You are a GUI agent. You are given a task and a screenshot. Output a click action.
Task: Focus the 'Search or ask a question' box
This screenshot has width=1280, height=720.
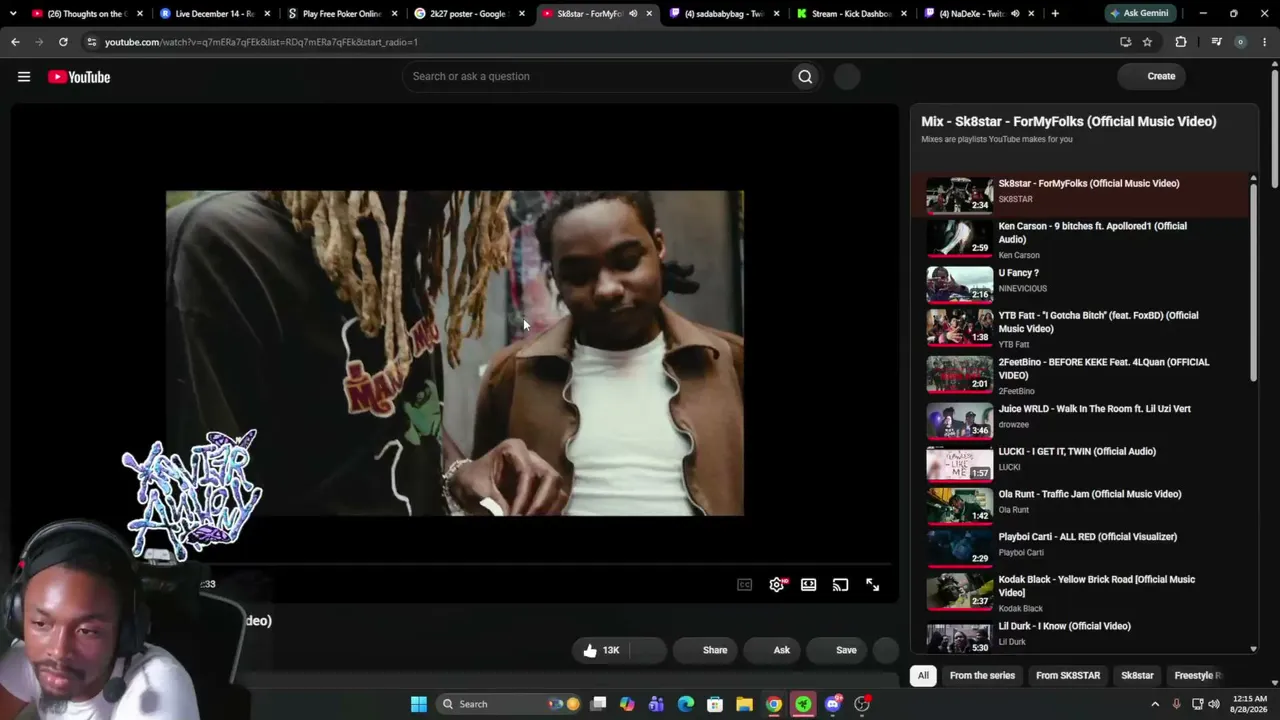tap(597, 77)
